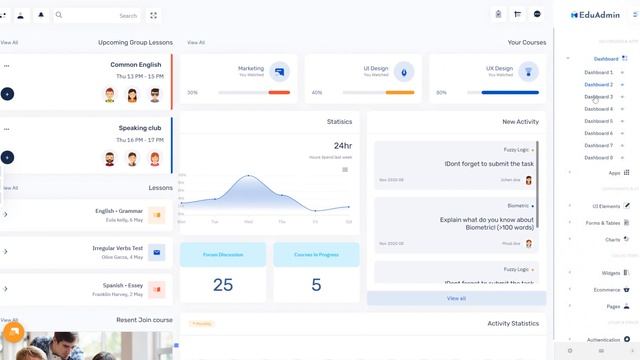The width and height of the screenshot is (640, 360).
Task: Click the add button on Speaking club card
Action: click(x=7, y=157)
